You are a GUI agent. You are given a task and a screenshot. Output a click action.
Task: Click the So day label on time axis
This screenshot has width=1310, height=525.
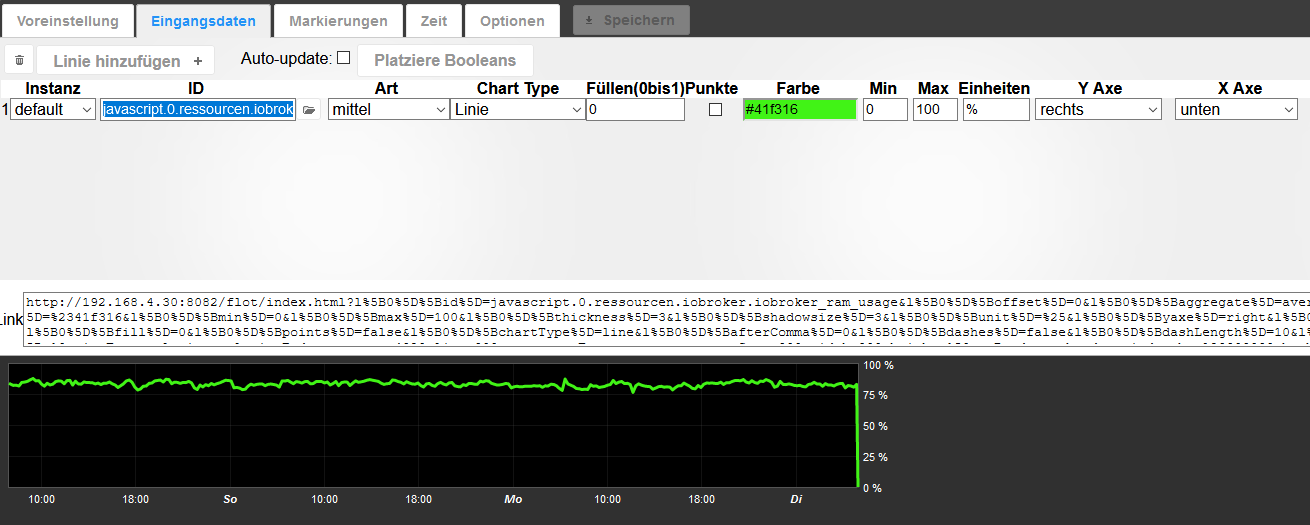[230, 499]
